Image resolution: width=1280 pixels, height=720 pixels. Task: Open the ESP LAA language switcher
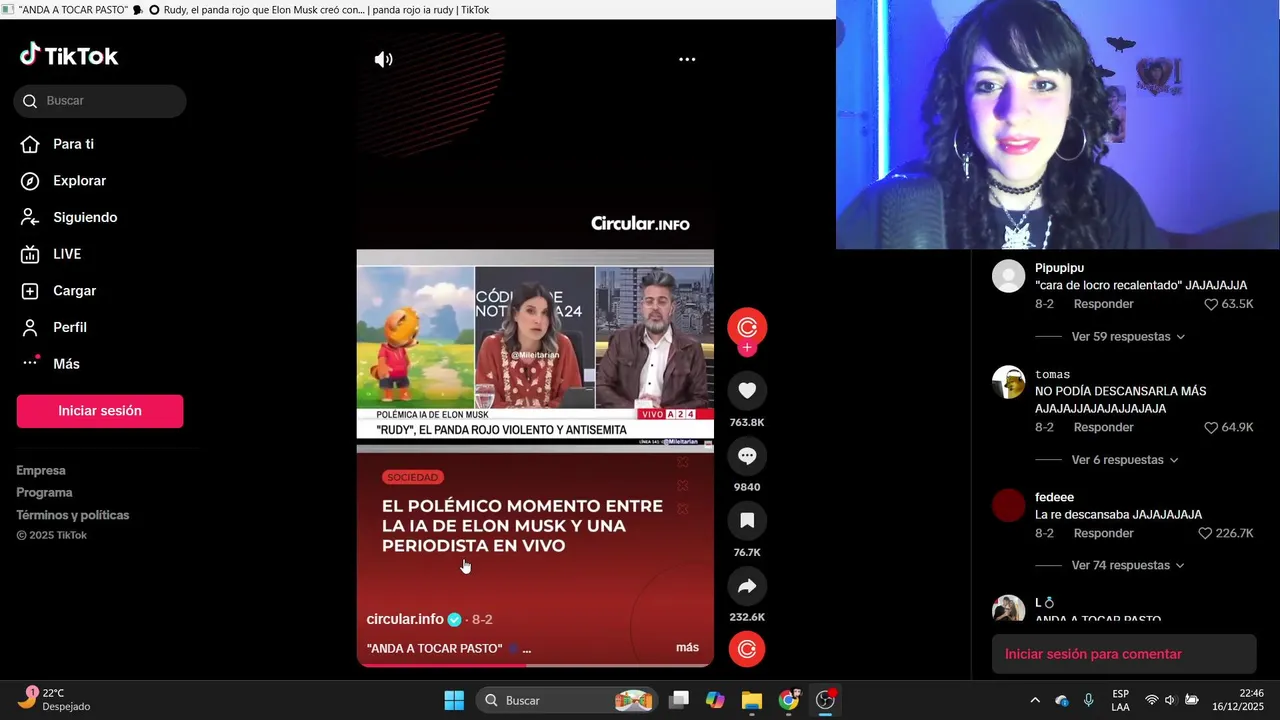[x=1120, y=700]
